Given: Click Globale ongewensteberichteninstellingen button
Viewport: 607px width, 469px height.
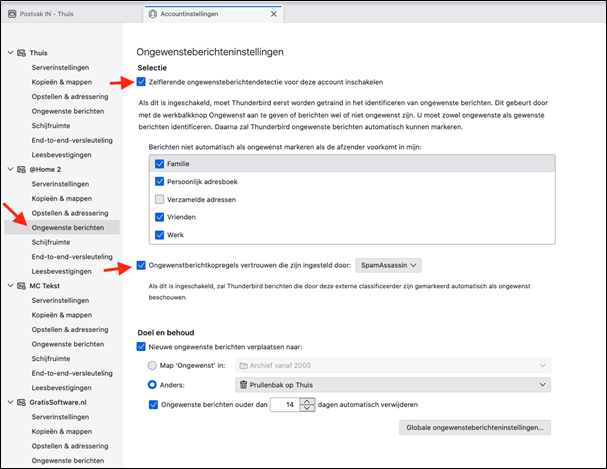Looking at the screenshot, I should (x=474, y=427).
